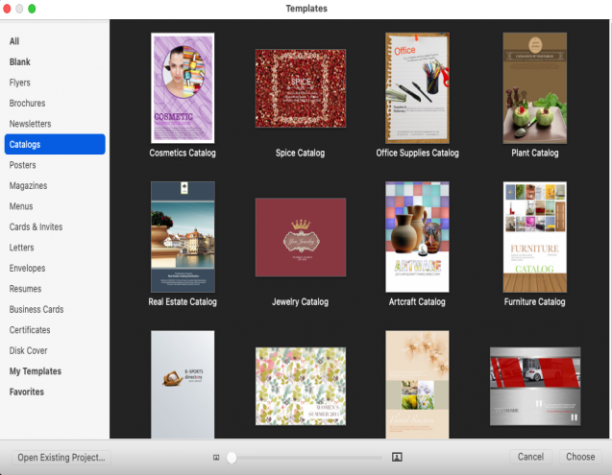Select the All category

pyautogui.click(x=14, y=41)
